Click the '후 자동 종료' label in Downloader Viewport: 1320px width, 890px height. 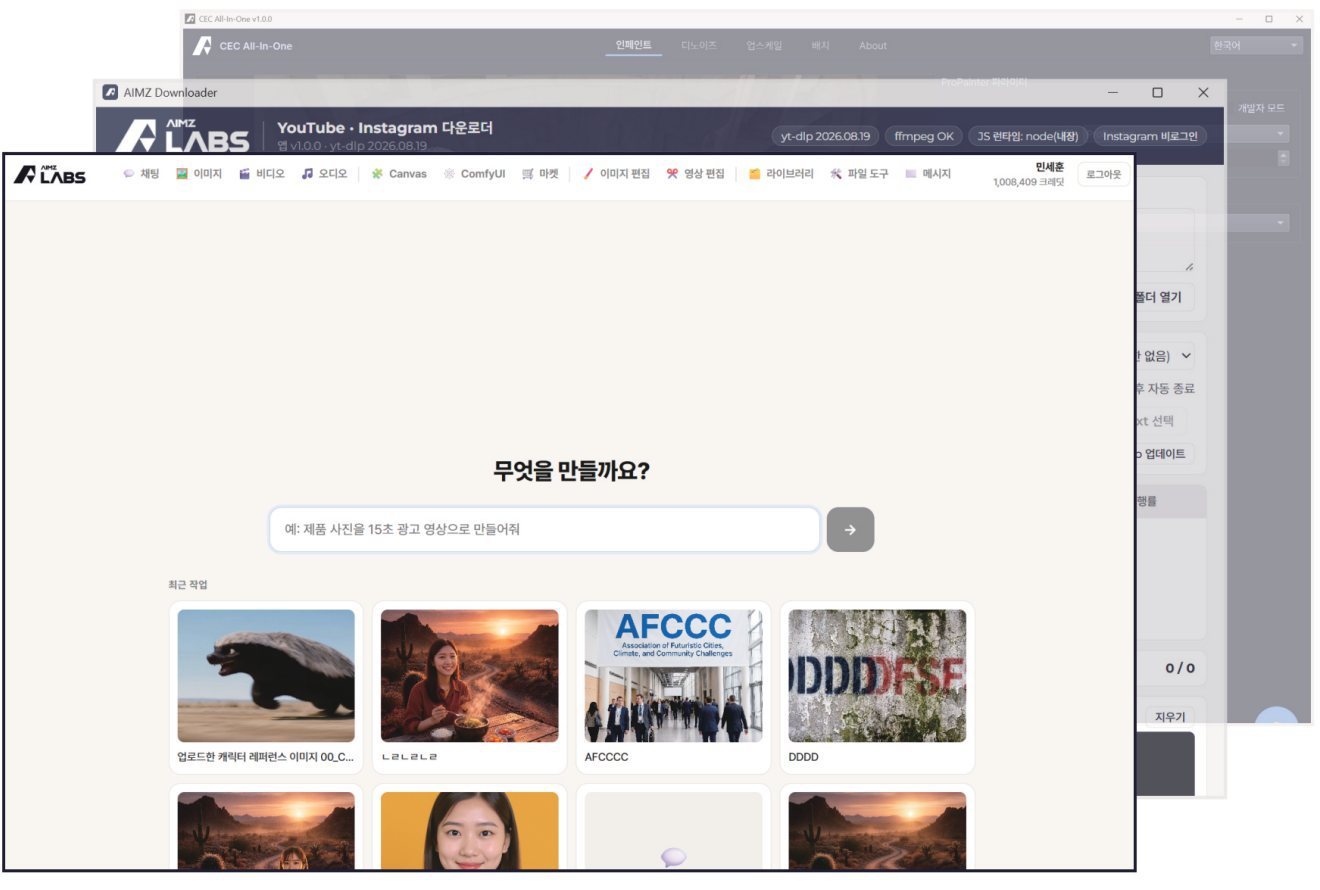coord(1165,389)
